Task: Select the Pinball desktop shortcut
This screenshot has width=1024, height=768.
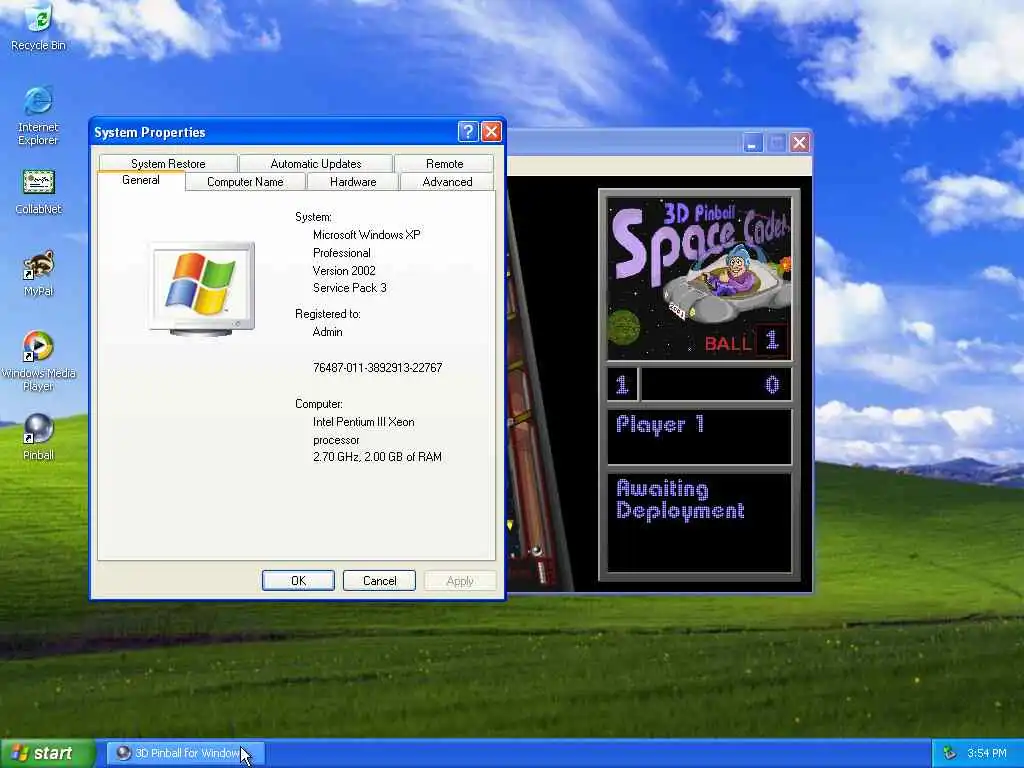Action: click(x=38, y=436)
